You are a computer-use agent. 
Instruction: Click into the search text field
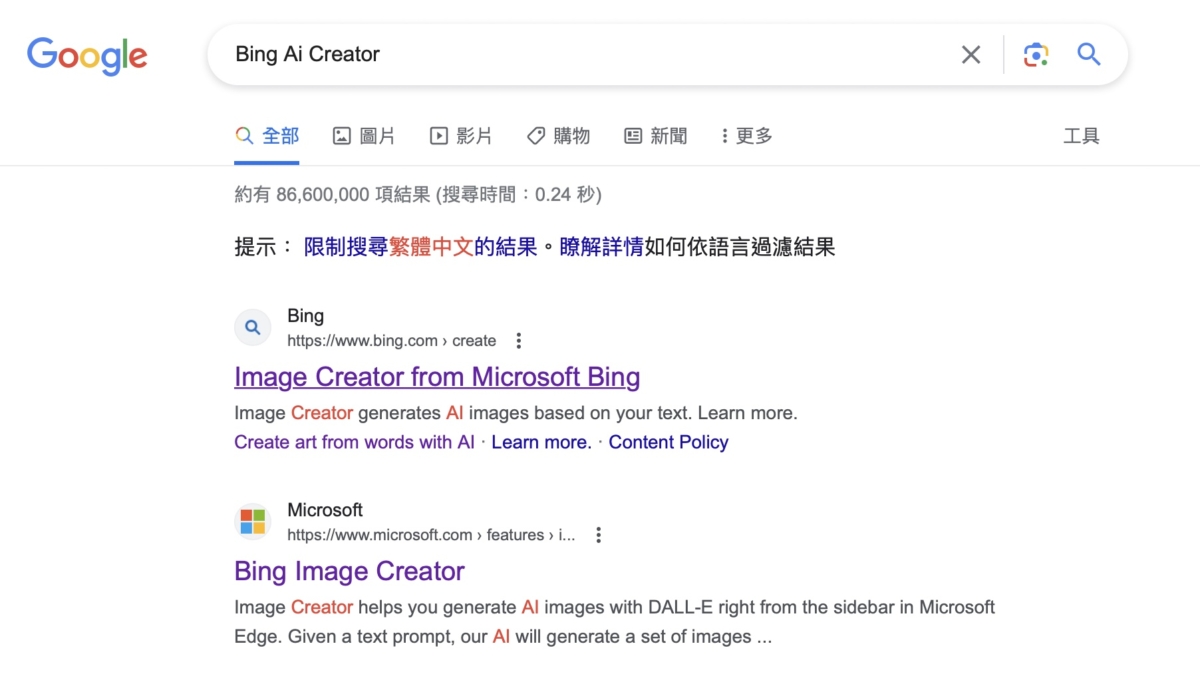pos(580,55)
